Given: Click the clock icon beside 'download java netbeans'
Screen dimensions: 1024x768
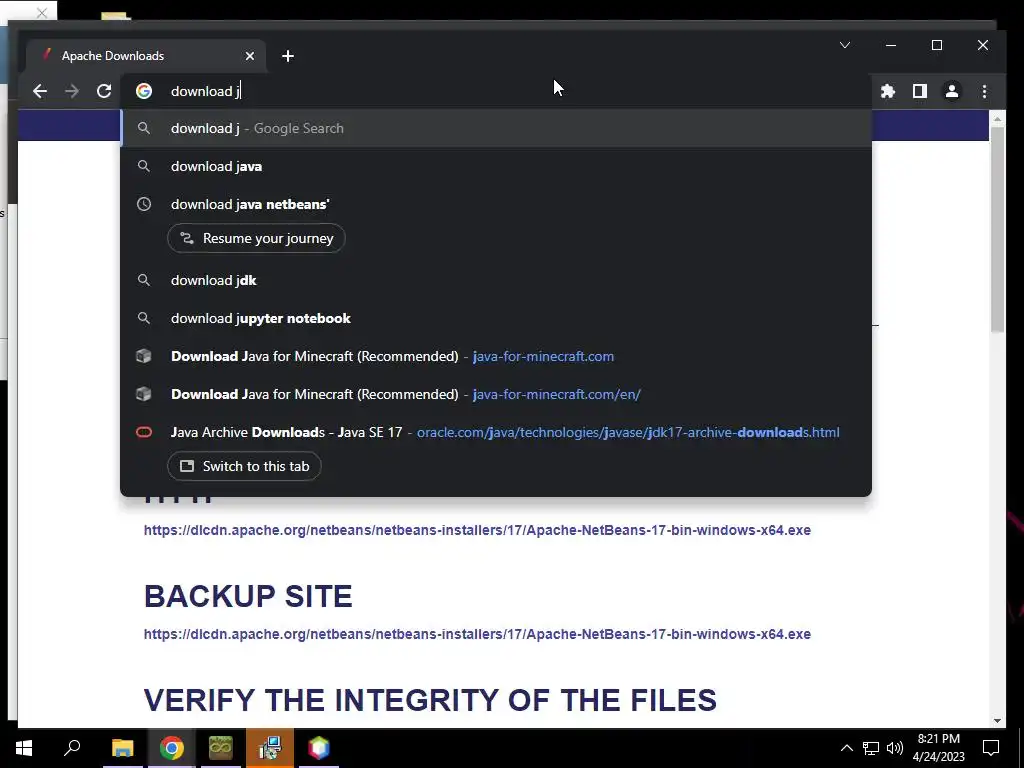Looking at the screenshot, I should (x=144, y=204).
